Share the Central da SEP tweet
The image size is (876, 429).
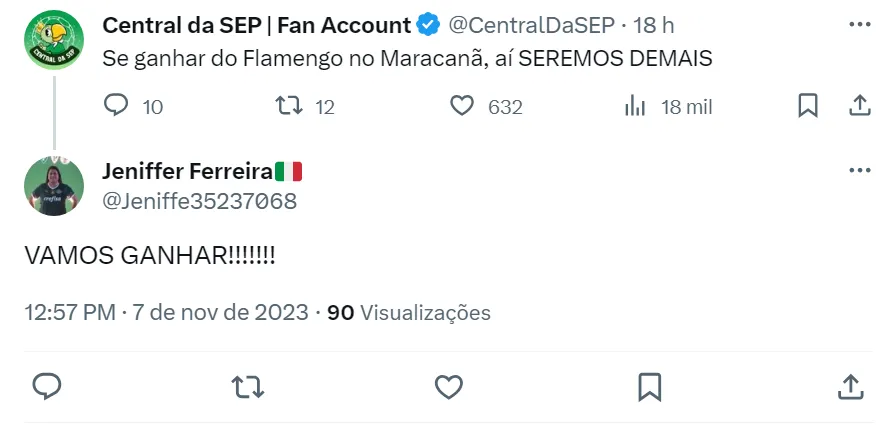pos(858,106)
